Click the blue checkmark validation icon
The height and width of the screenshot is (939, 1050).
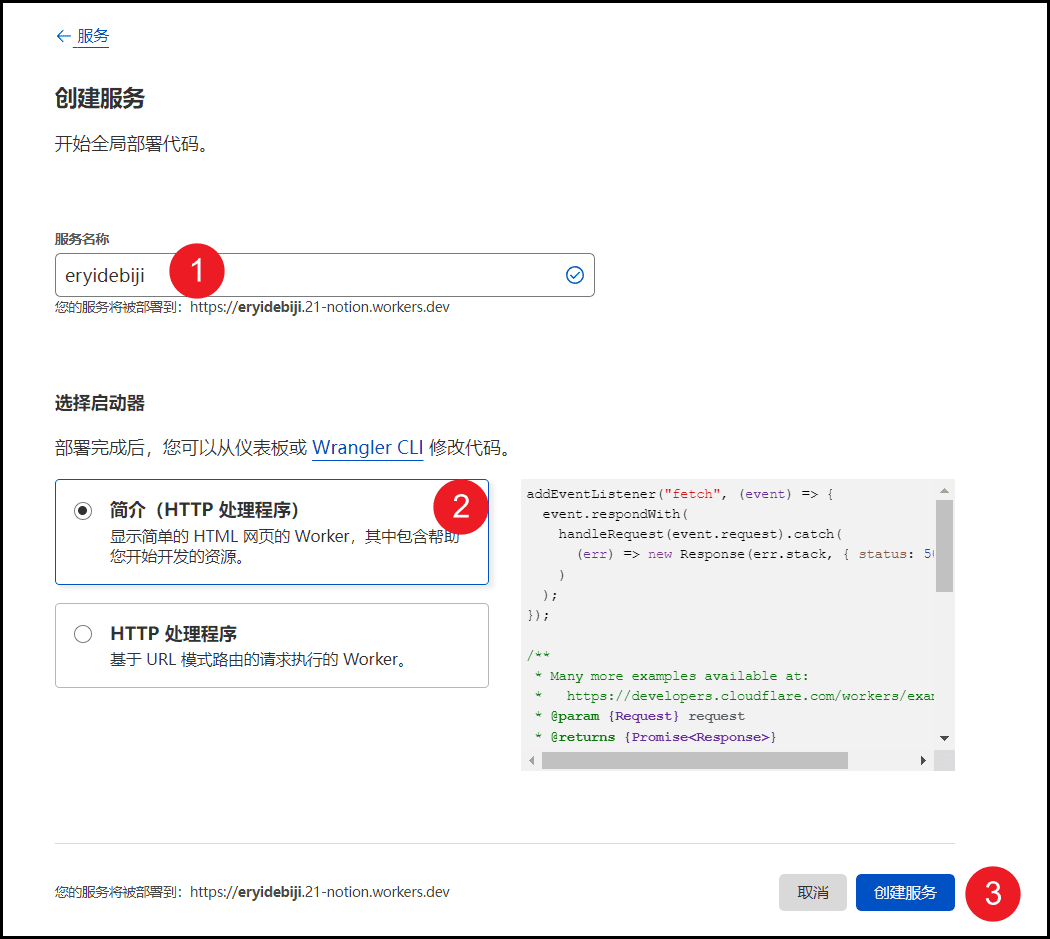pyautogui.click(x=575, y=275)
